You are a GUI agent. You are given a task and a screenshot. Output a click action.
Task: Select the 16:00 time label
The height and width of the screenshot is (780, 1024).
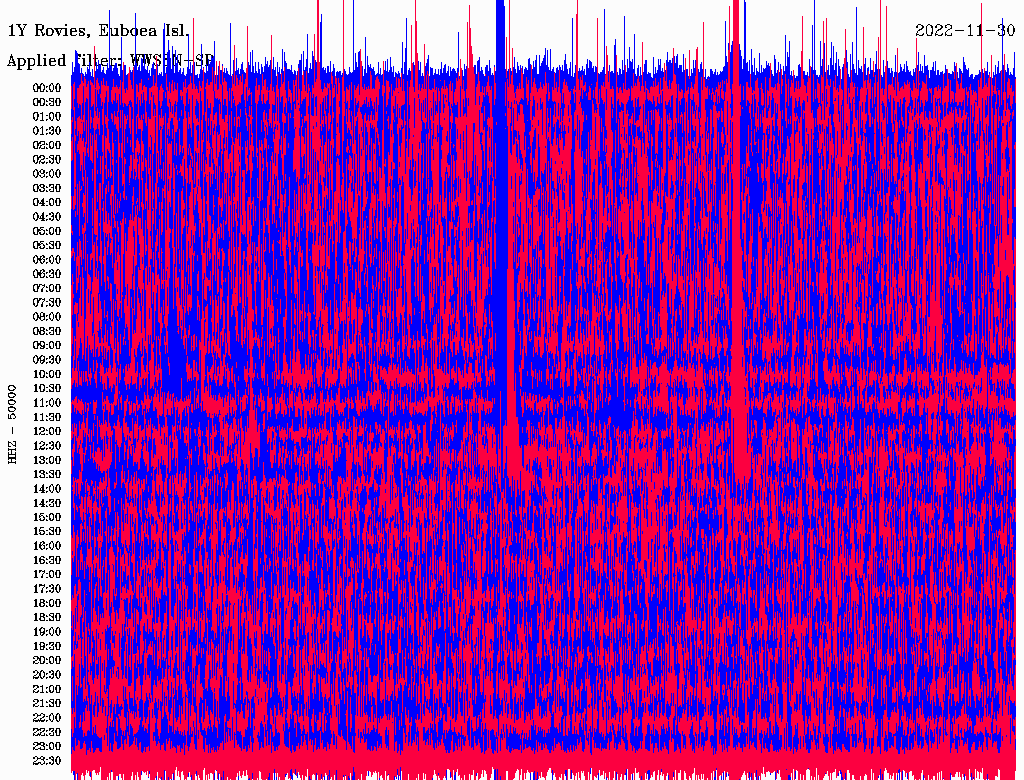[x=47, y=546]
